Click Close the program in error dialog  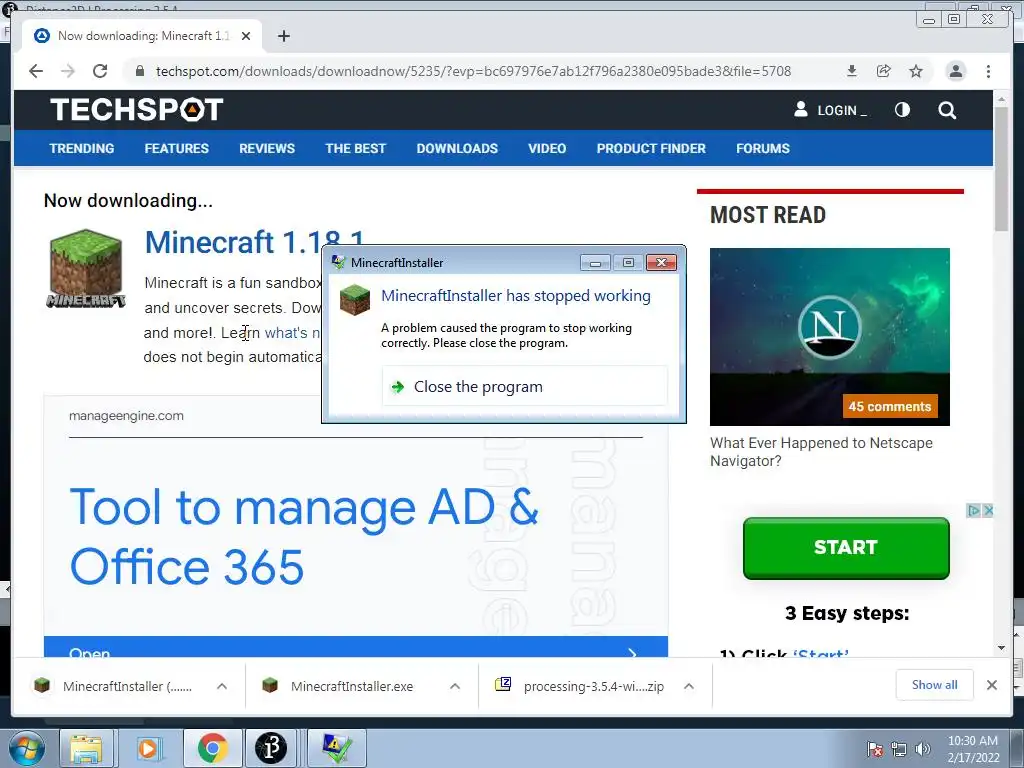pos(524,387)
